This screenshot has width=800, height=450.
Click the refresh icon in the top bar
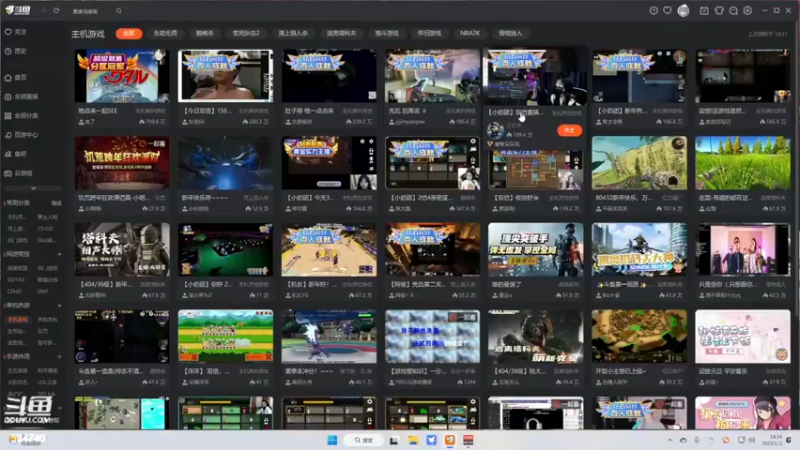pos(56,10)
